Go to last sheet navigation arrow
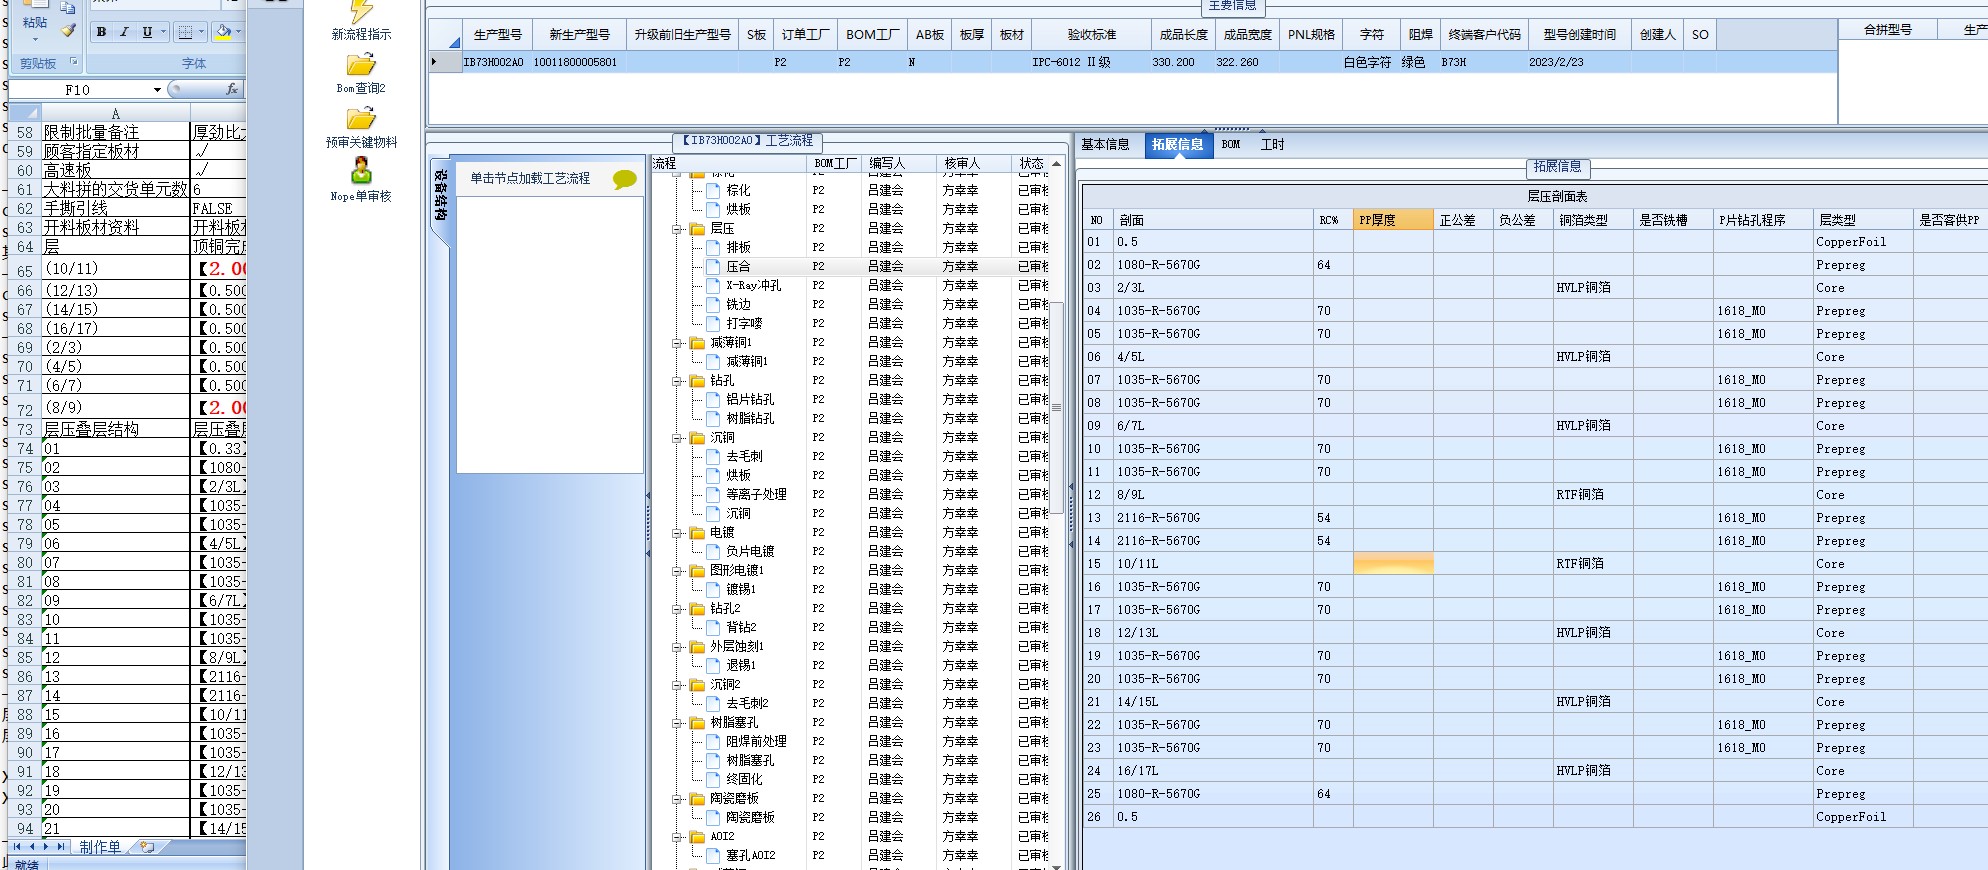 pos(61,847)
